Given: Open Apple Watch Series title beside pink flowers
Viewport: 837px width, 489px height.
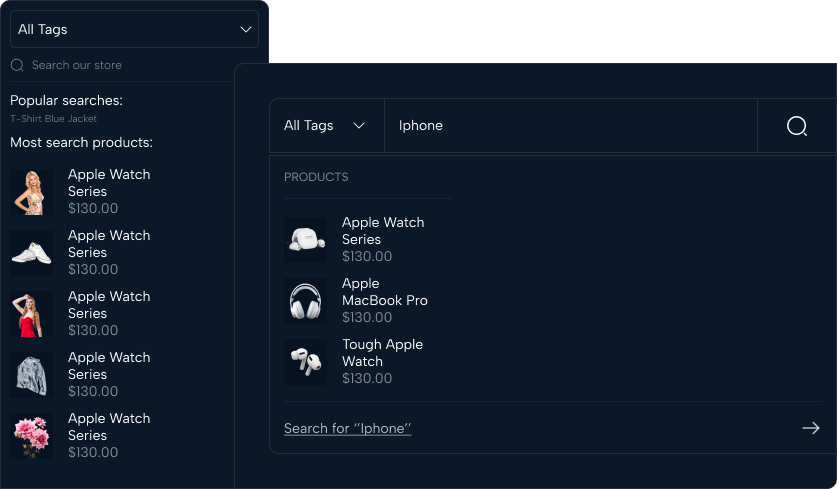Looking at the screenshot, I should point(109,427).
